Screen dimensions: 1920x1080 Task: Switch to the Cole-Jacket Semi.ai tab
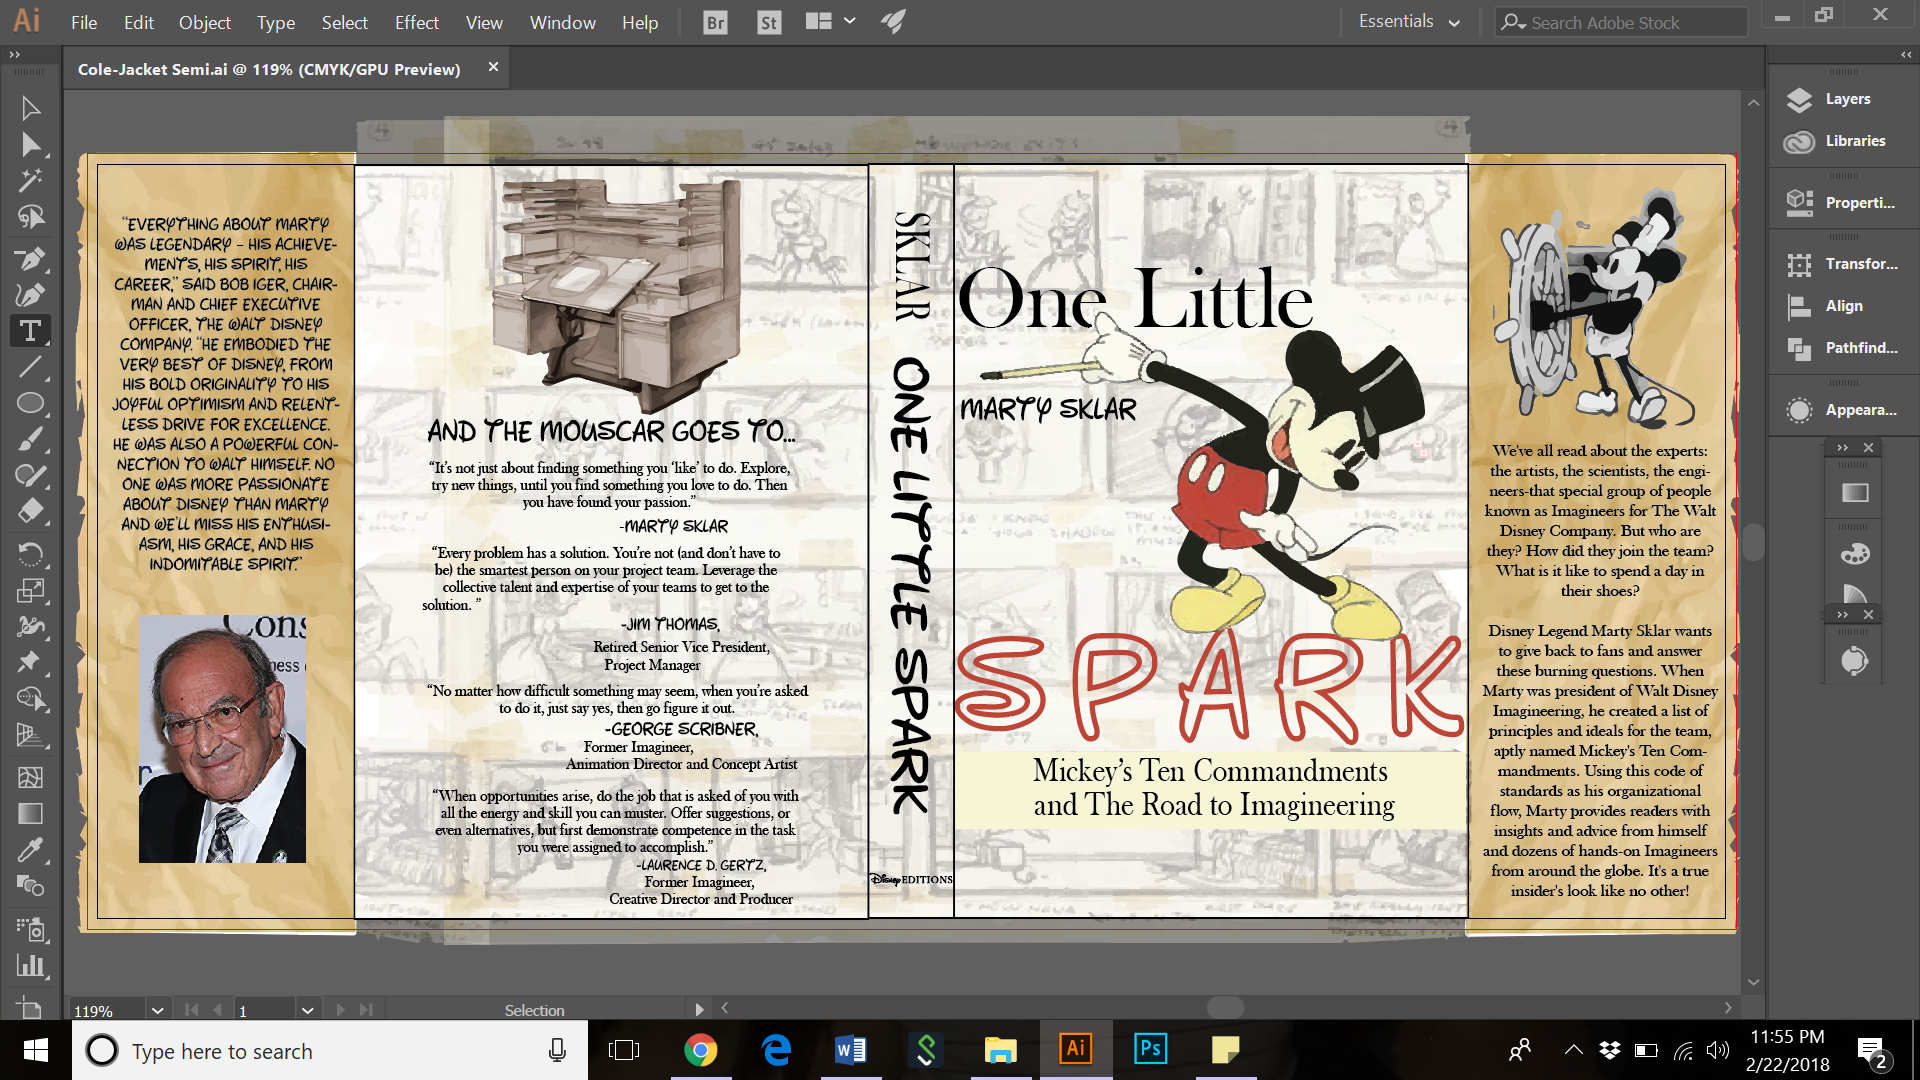(x=269, y=69)
